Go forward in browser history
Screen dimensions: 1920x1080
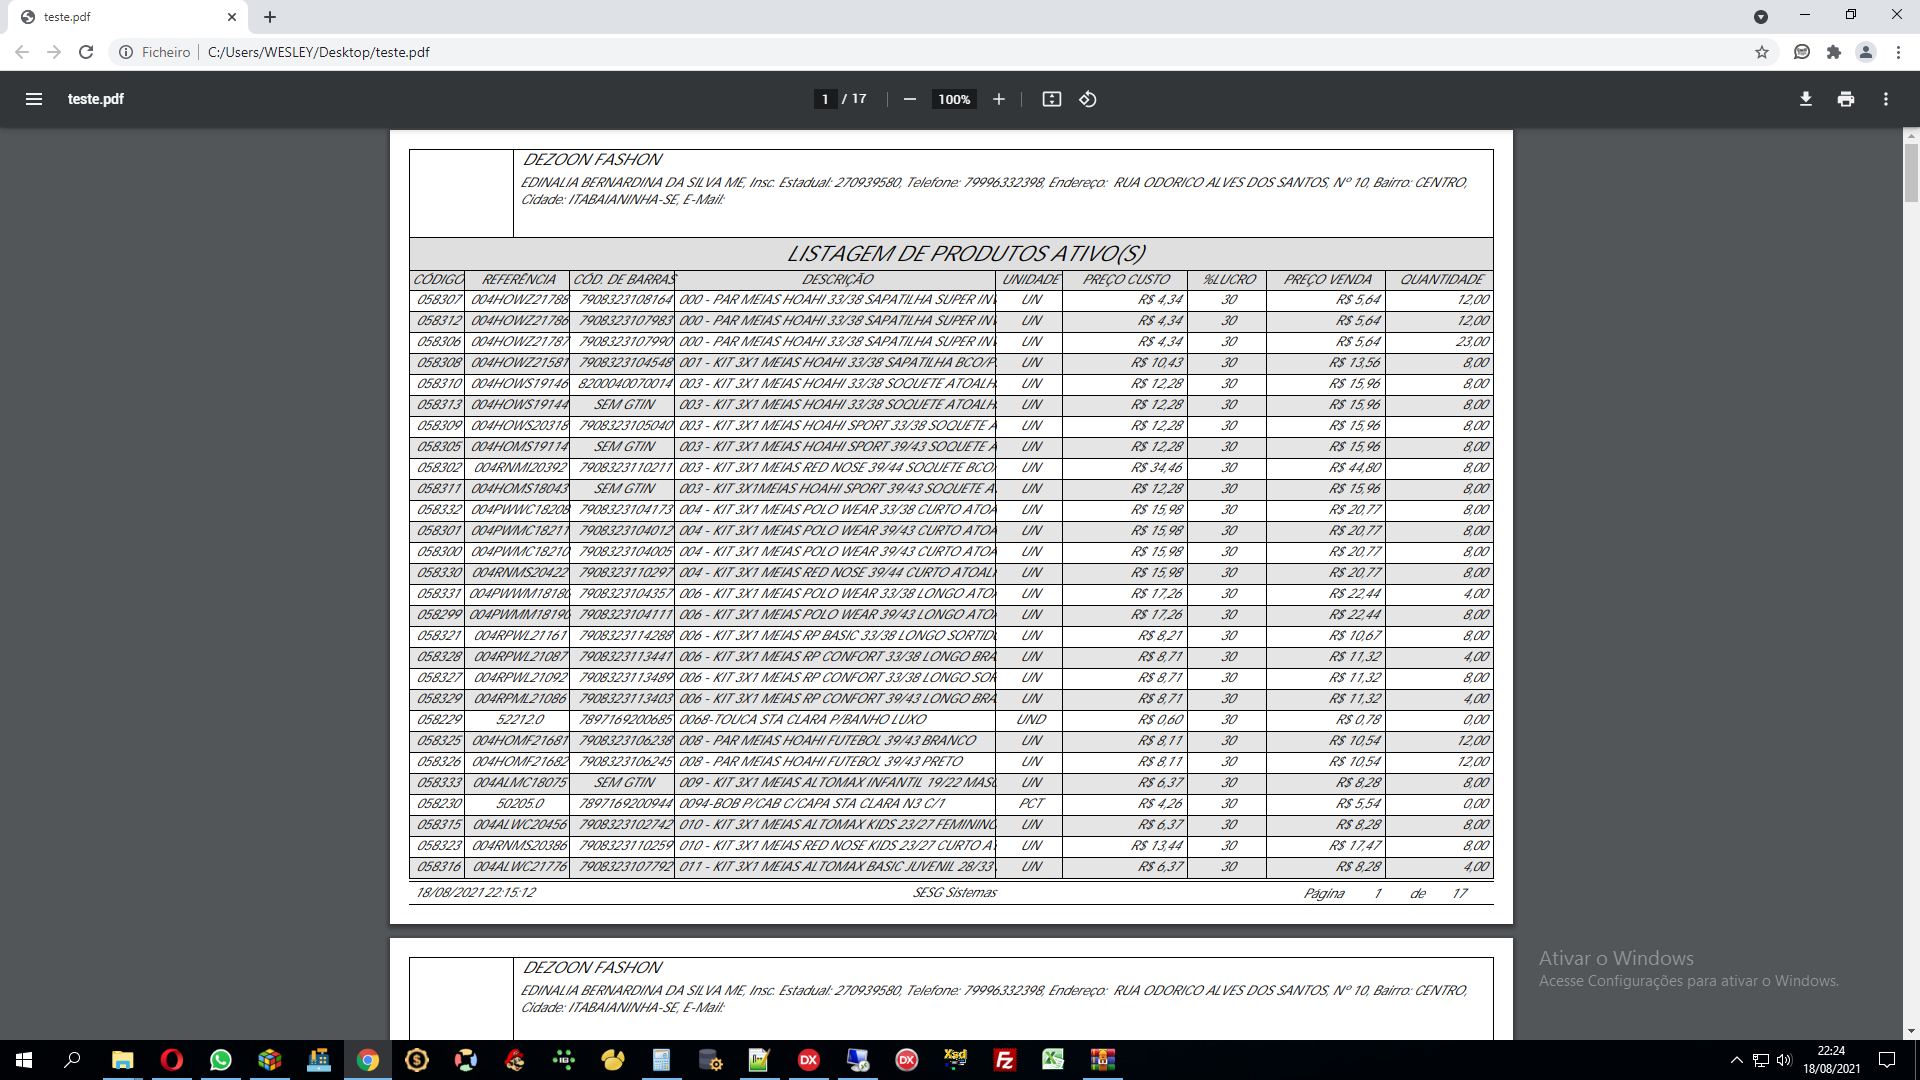tap(54, 52)
